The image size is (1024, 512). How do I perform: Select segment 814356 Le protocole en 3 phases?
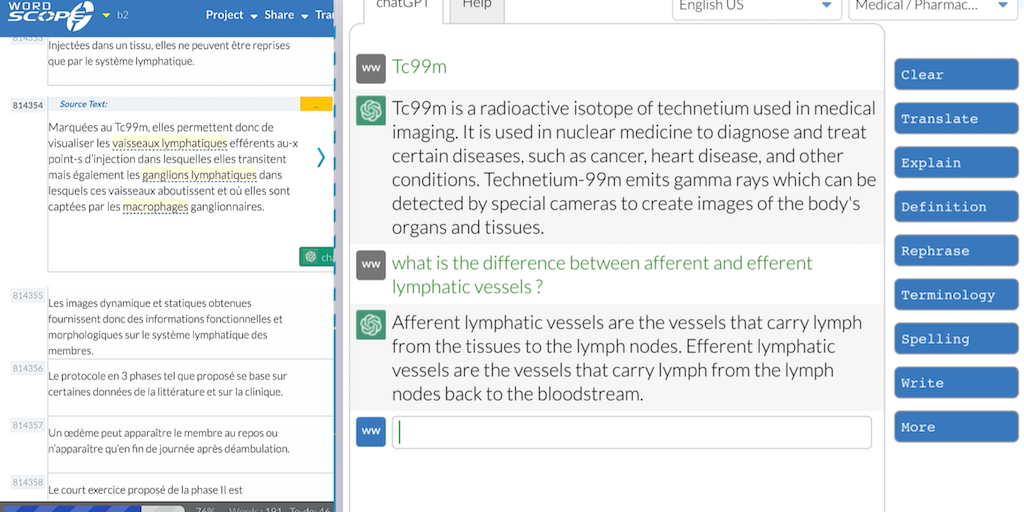pyautogui.click(x=167, y=384)
